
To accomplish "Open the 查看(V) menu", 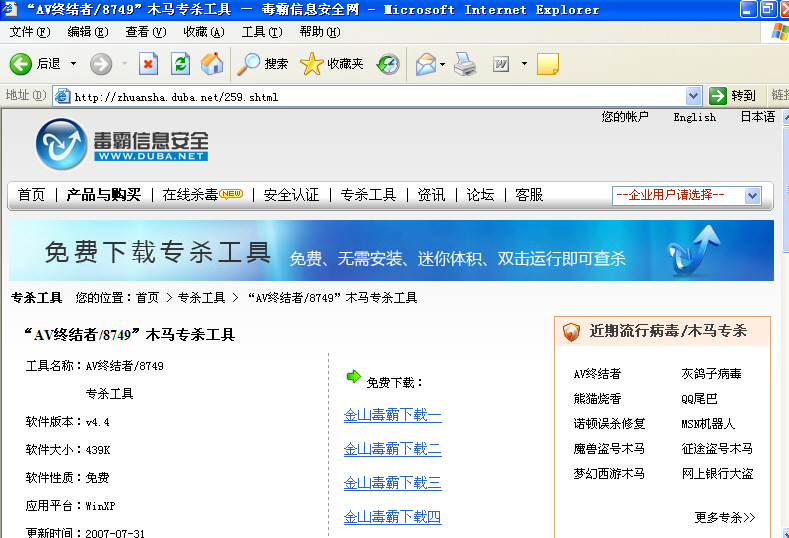I will coord(145,32).
